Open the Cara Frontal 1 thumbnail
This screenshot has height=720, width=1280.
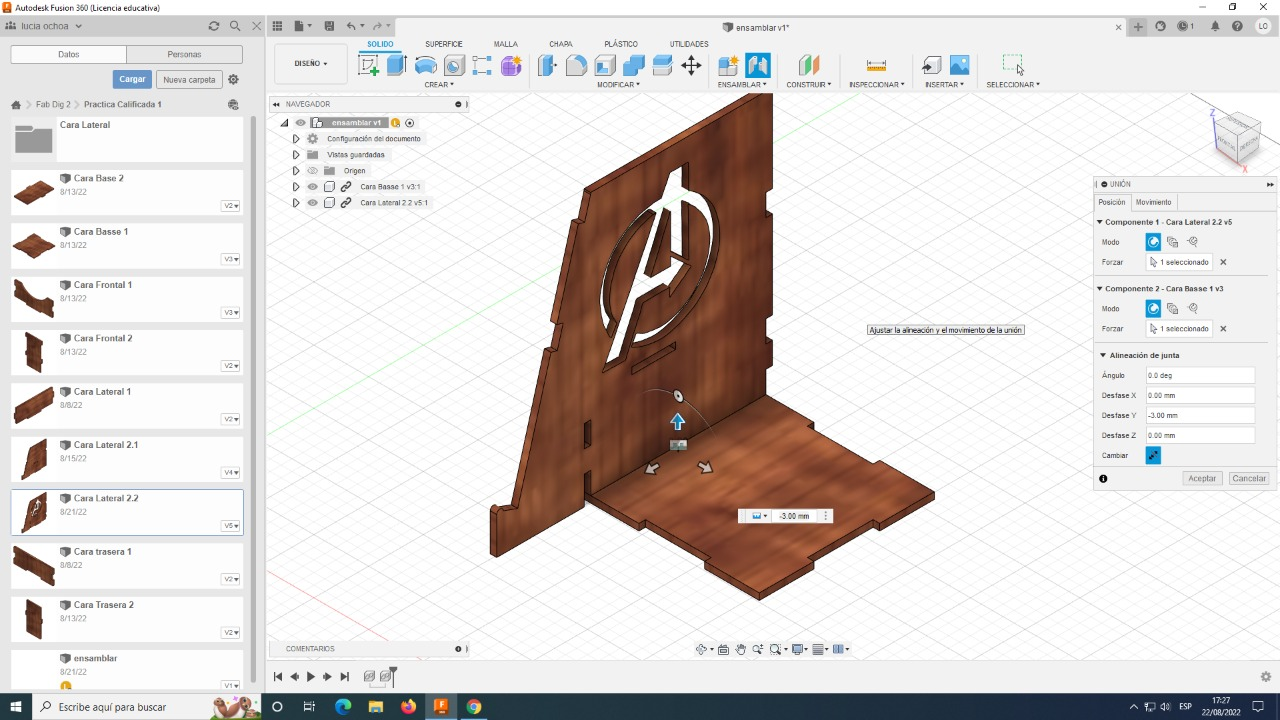pos(34,298)
